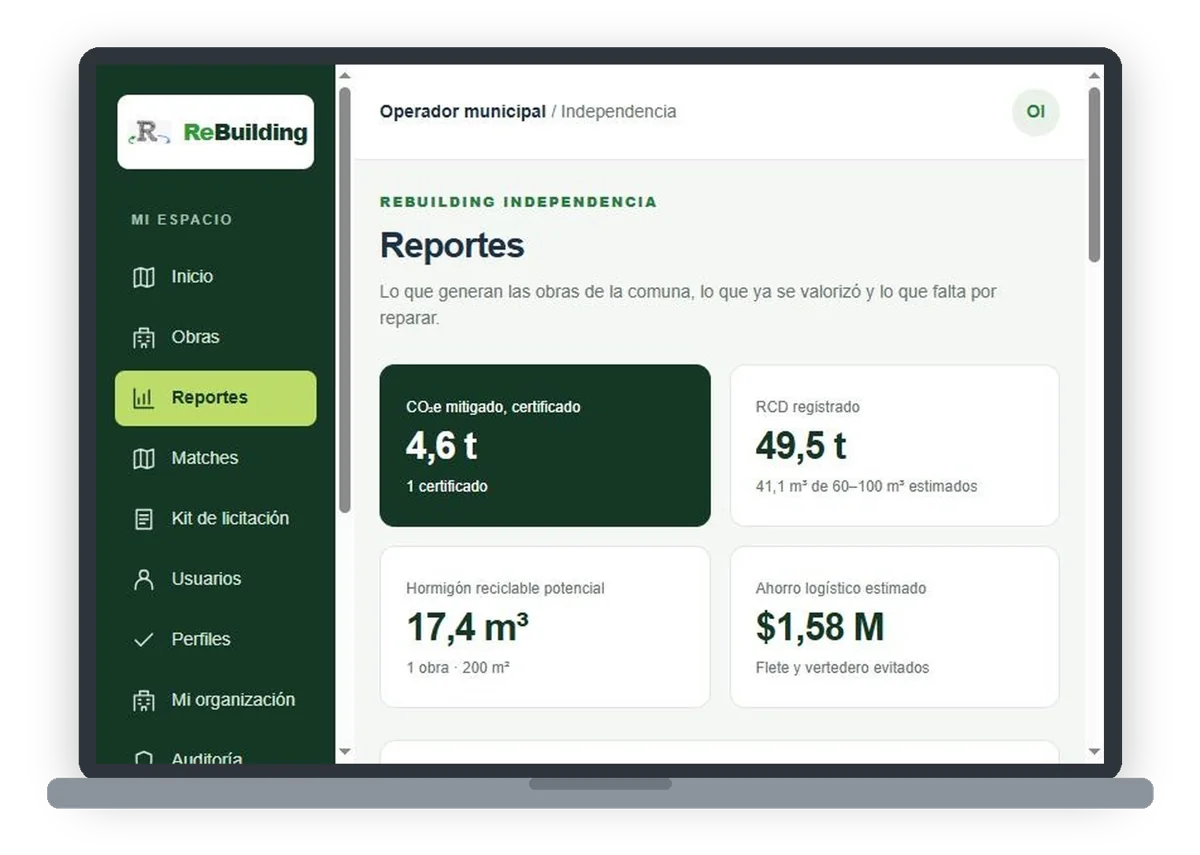
Task: Click the Auditoría shield icon
Action: (144, 758)
